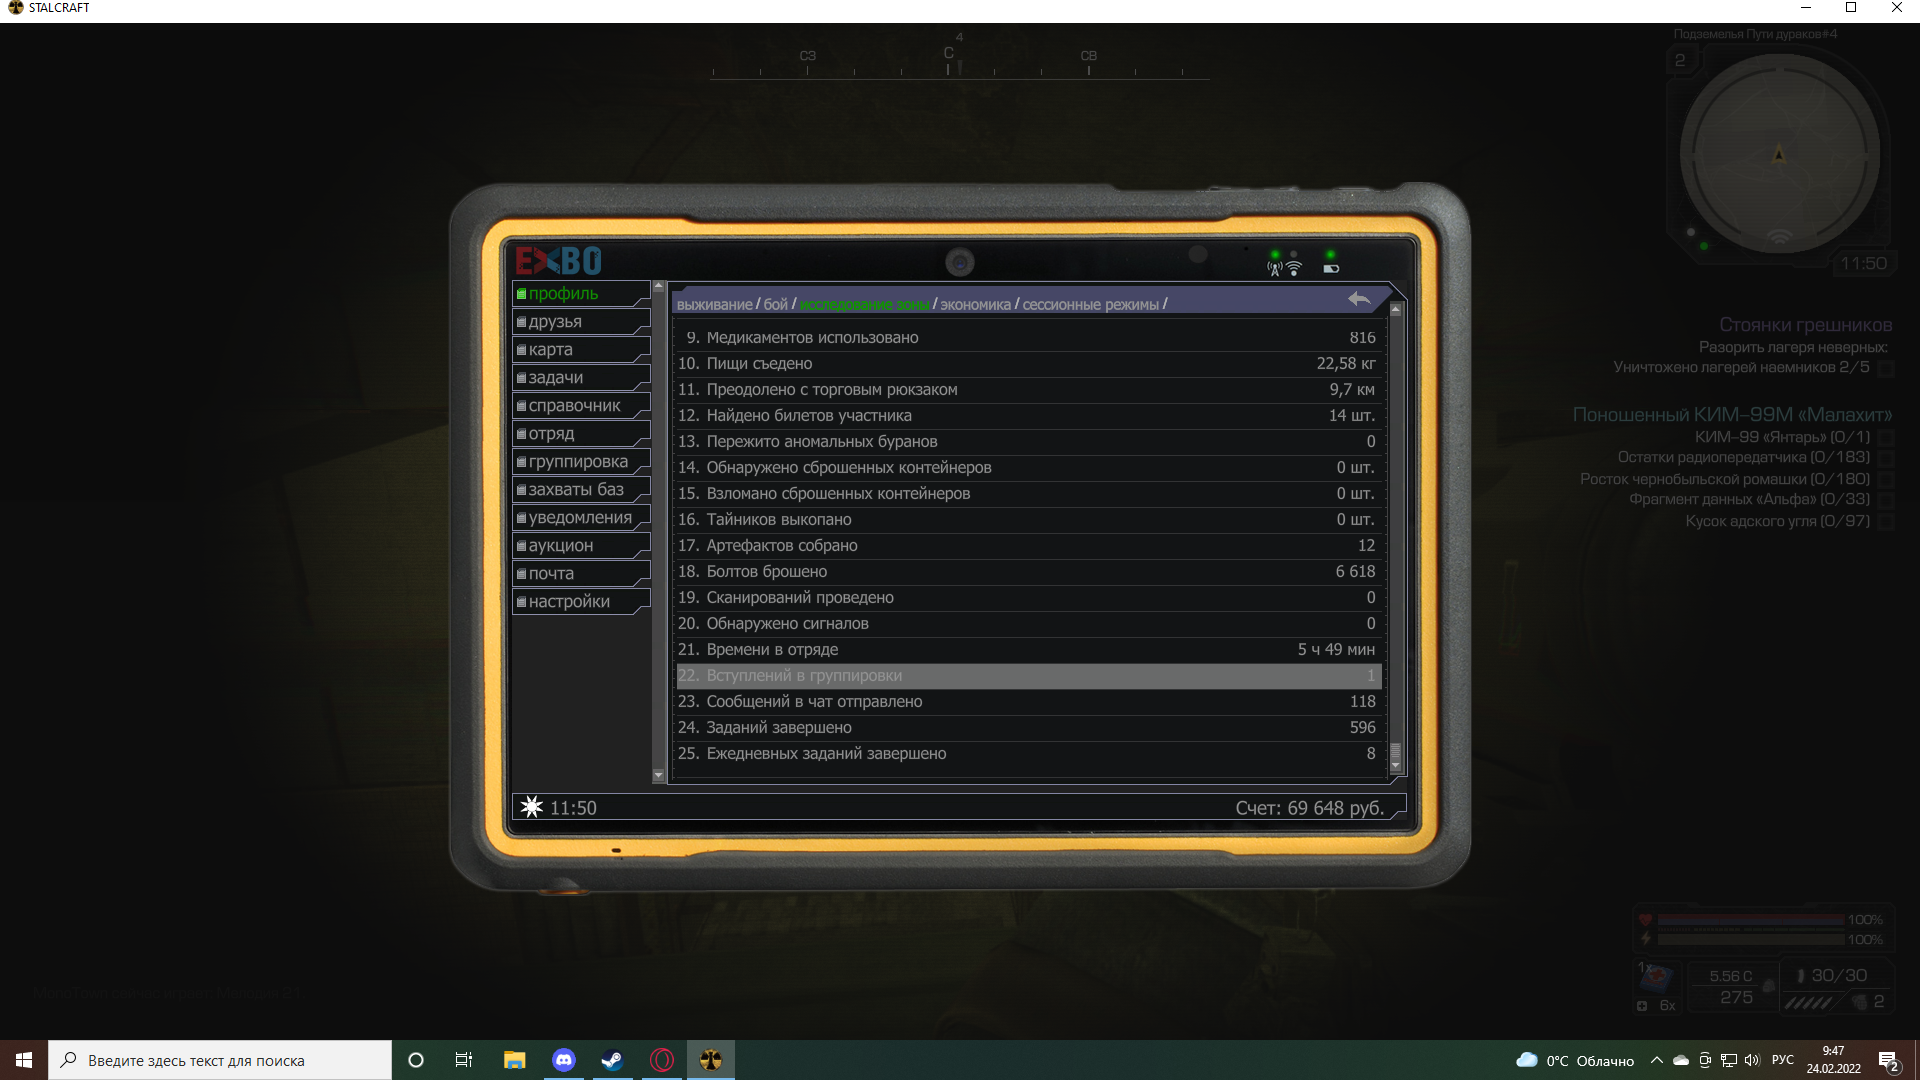Screen dimensions: 1920x1080
Task: Click the Windows search input field
Action: coord(220,1060)
